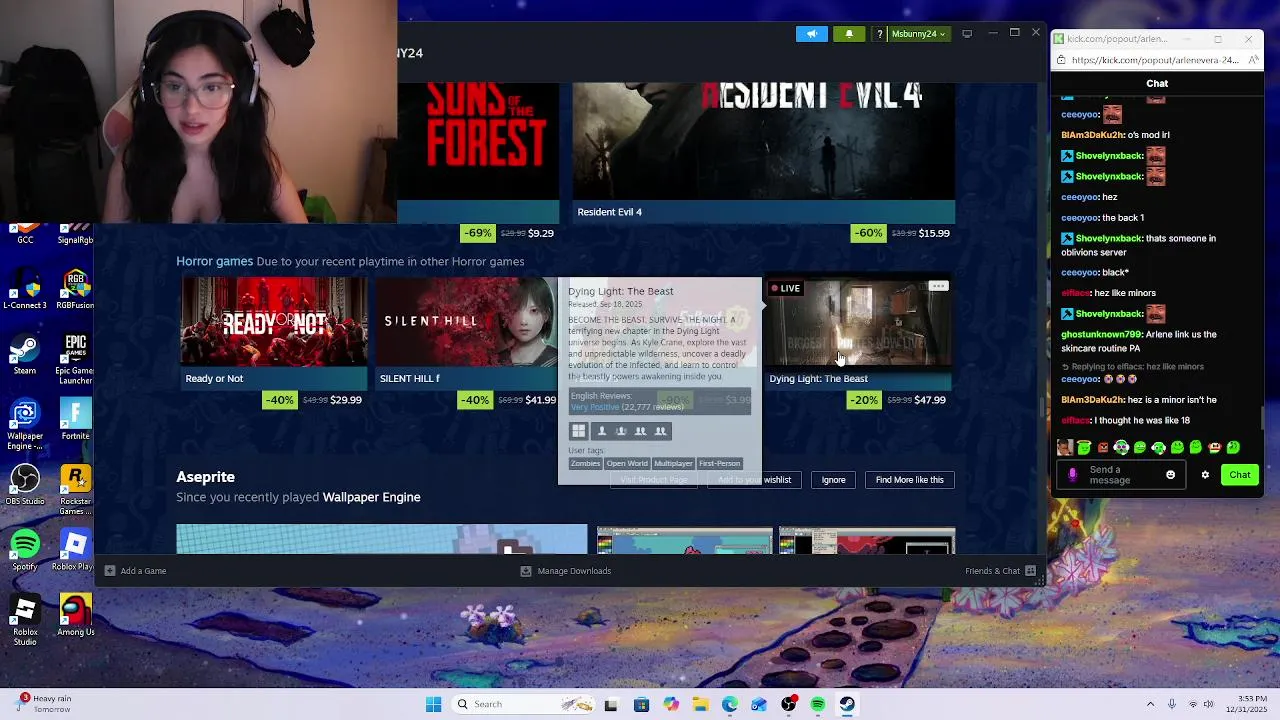
Task: Open Kick chat settings gear
Action: 1205,475
